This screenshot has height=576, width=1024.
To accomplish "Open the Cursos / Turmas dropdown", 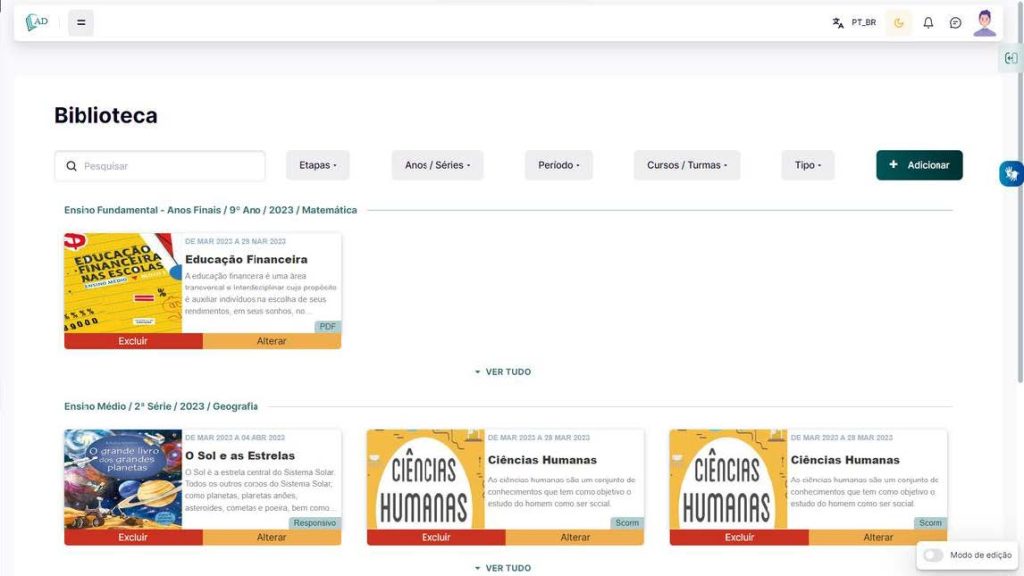I will click(687, 165).
